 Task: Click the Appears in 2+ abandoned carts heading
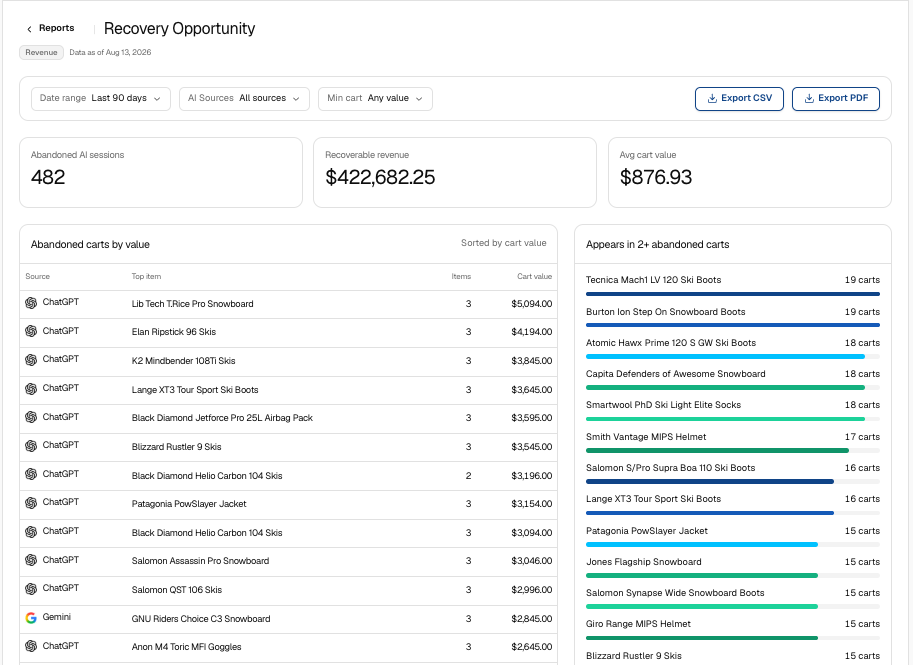click(x=657, y=245)
